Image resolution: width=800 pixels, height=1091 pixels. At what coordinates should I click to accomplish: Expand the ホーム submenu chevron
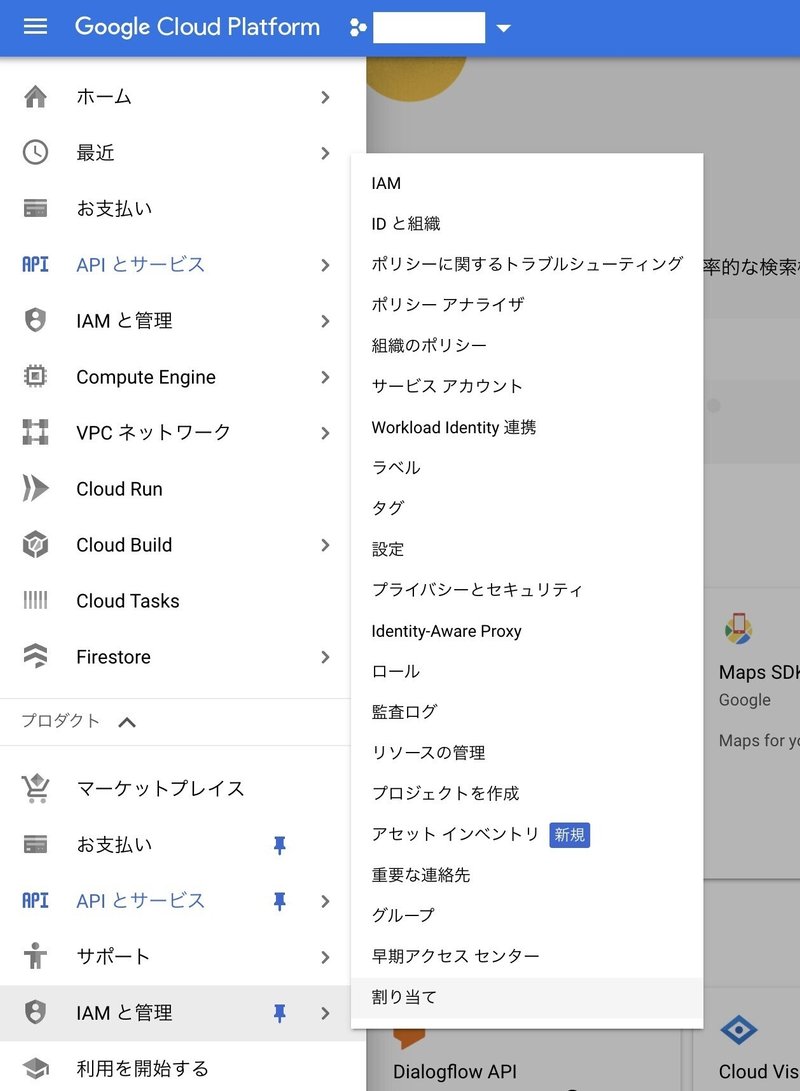(x=325, y=97)
